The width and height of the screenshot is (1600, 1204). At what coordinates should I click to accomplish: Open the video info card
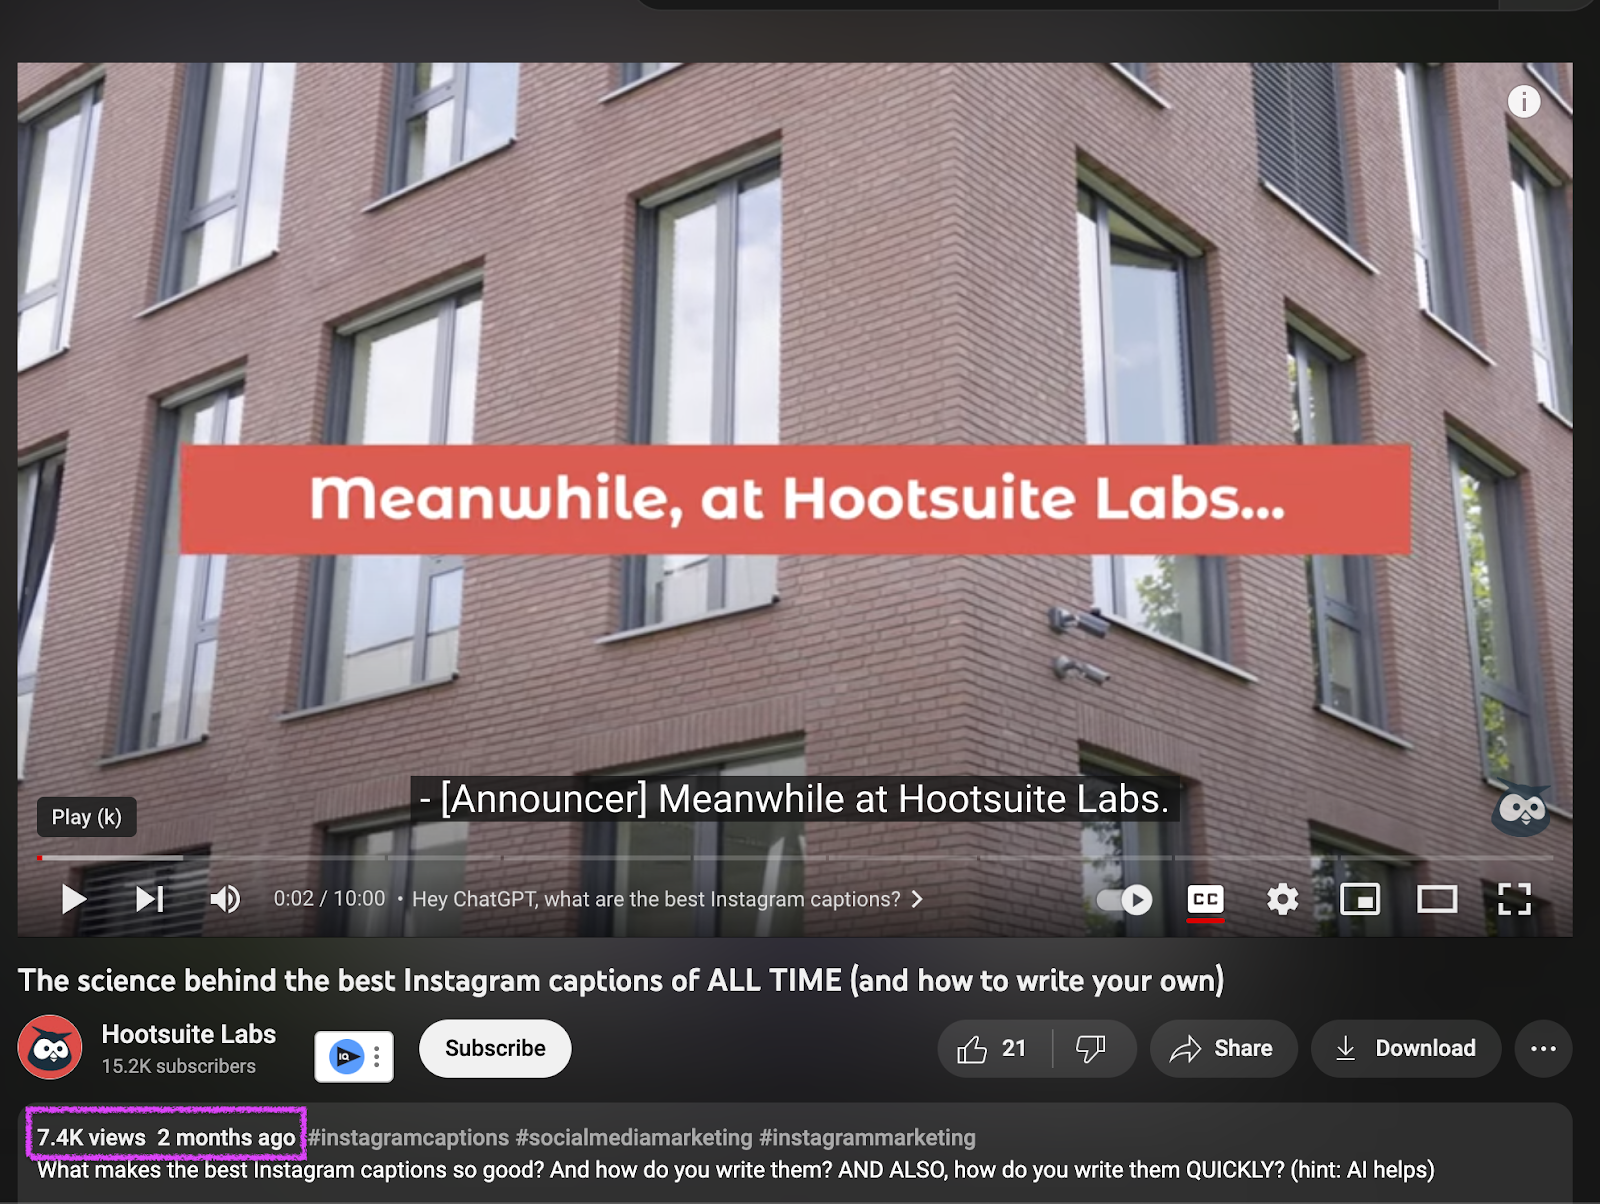(1523, 101)
